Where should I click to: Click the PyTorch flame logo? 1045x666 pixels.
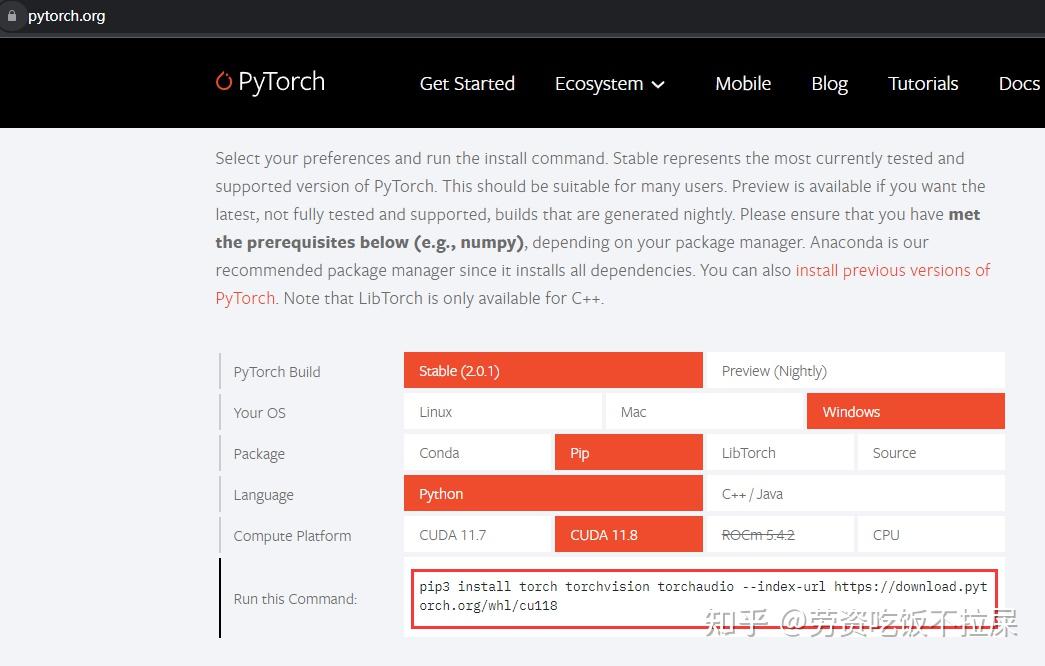222,81
